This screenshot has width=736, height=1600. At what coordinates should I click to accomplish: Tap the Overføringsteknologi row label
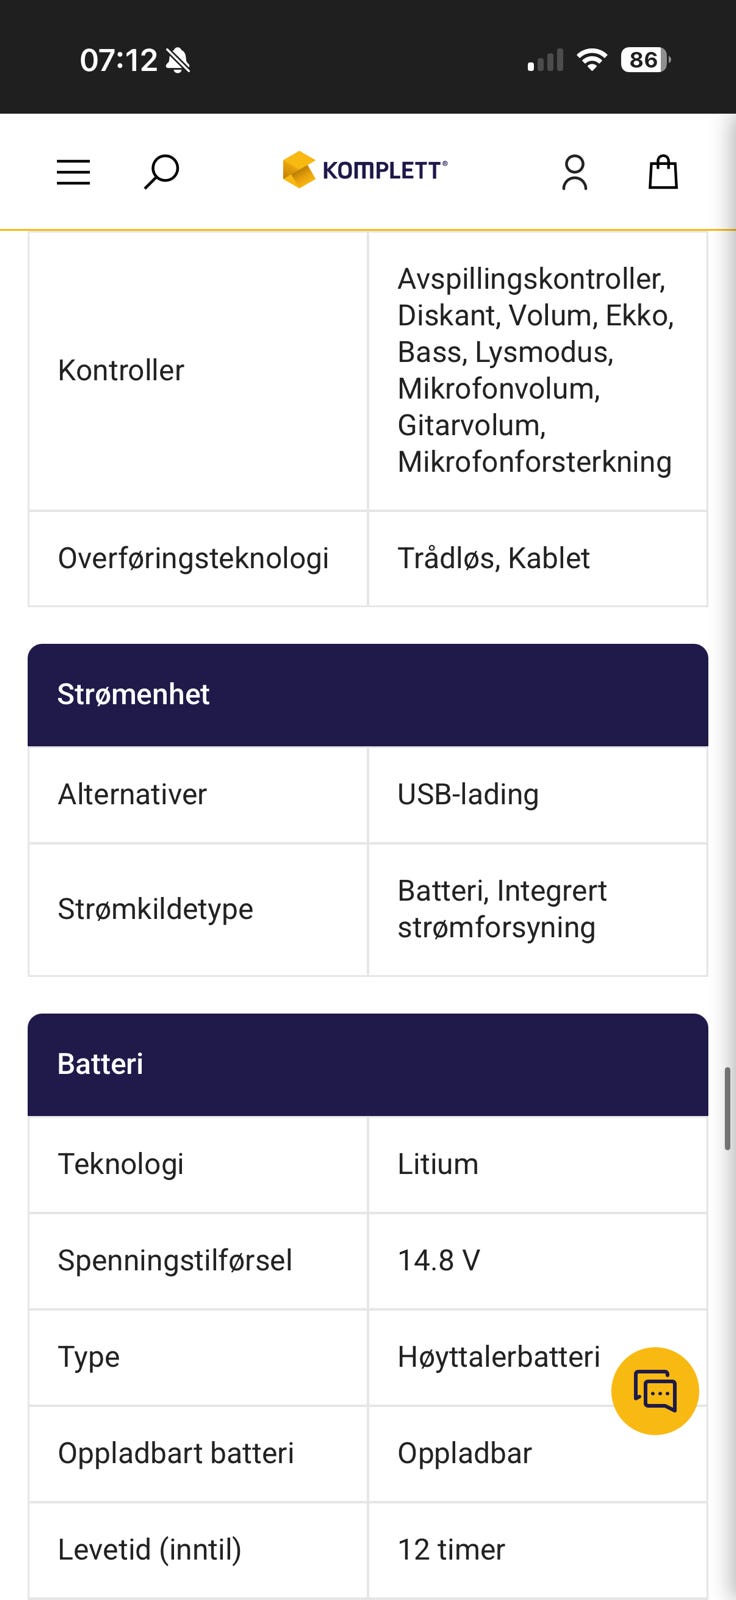[193, 558]
